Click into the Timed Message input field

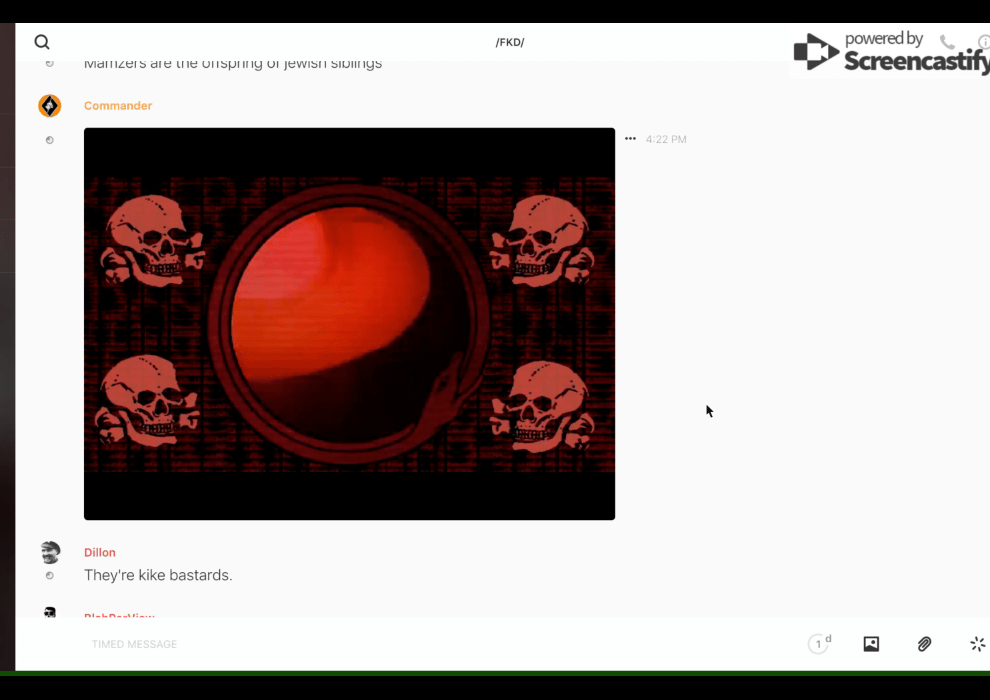coord(400,644)
